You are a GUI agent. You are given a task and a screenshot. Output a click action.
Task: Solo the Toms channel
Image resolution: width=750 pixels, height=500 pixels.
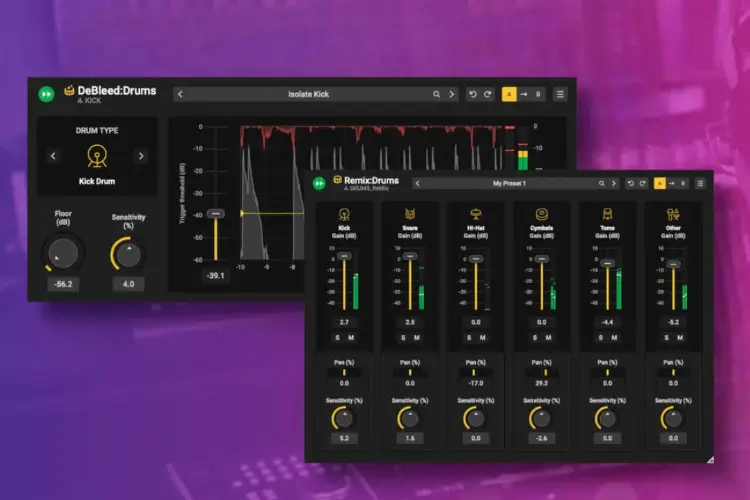click(601, 338)
